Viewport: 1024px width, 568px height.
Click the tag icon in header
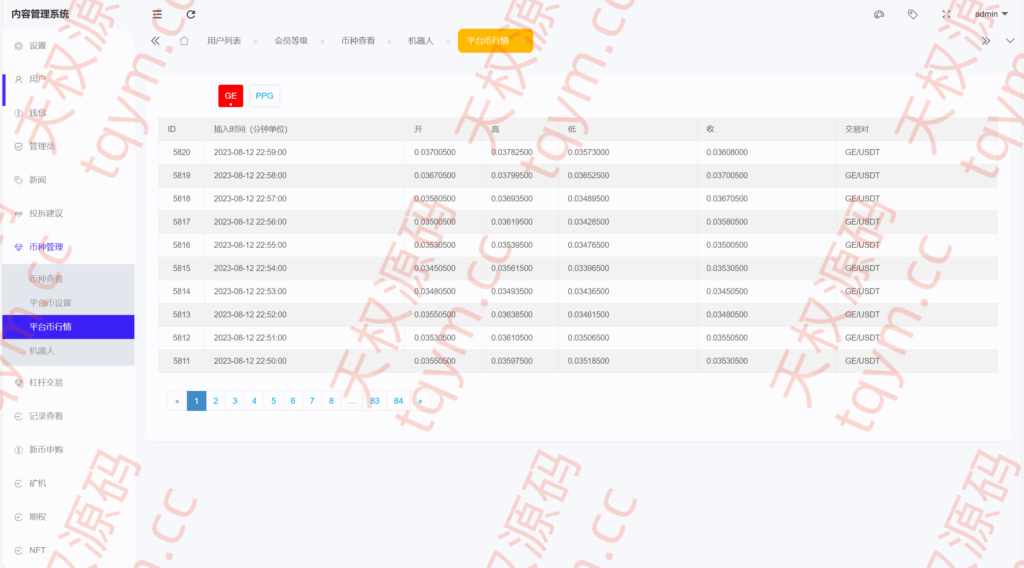tap(912, 14)
